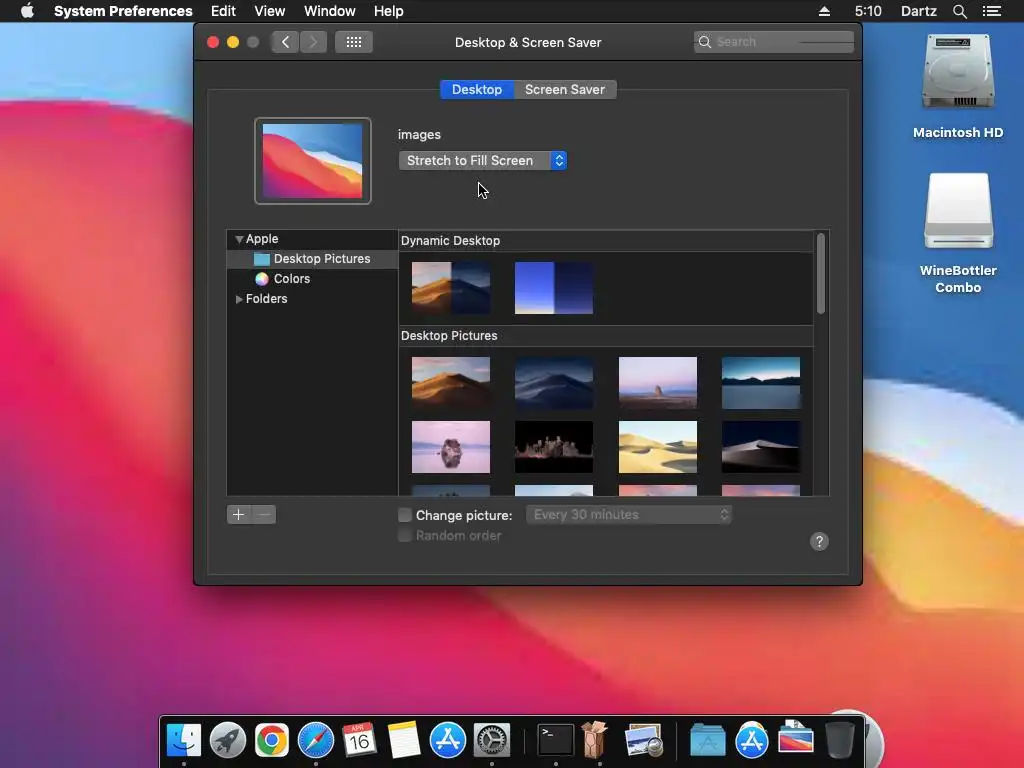Click the Dartz user menu
This screenshot has width=1024, height=768.
tap(918, 11)
